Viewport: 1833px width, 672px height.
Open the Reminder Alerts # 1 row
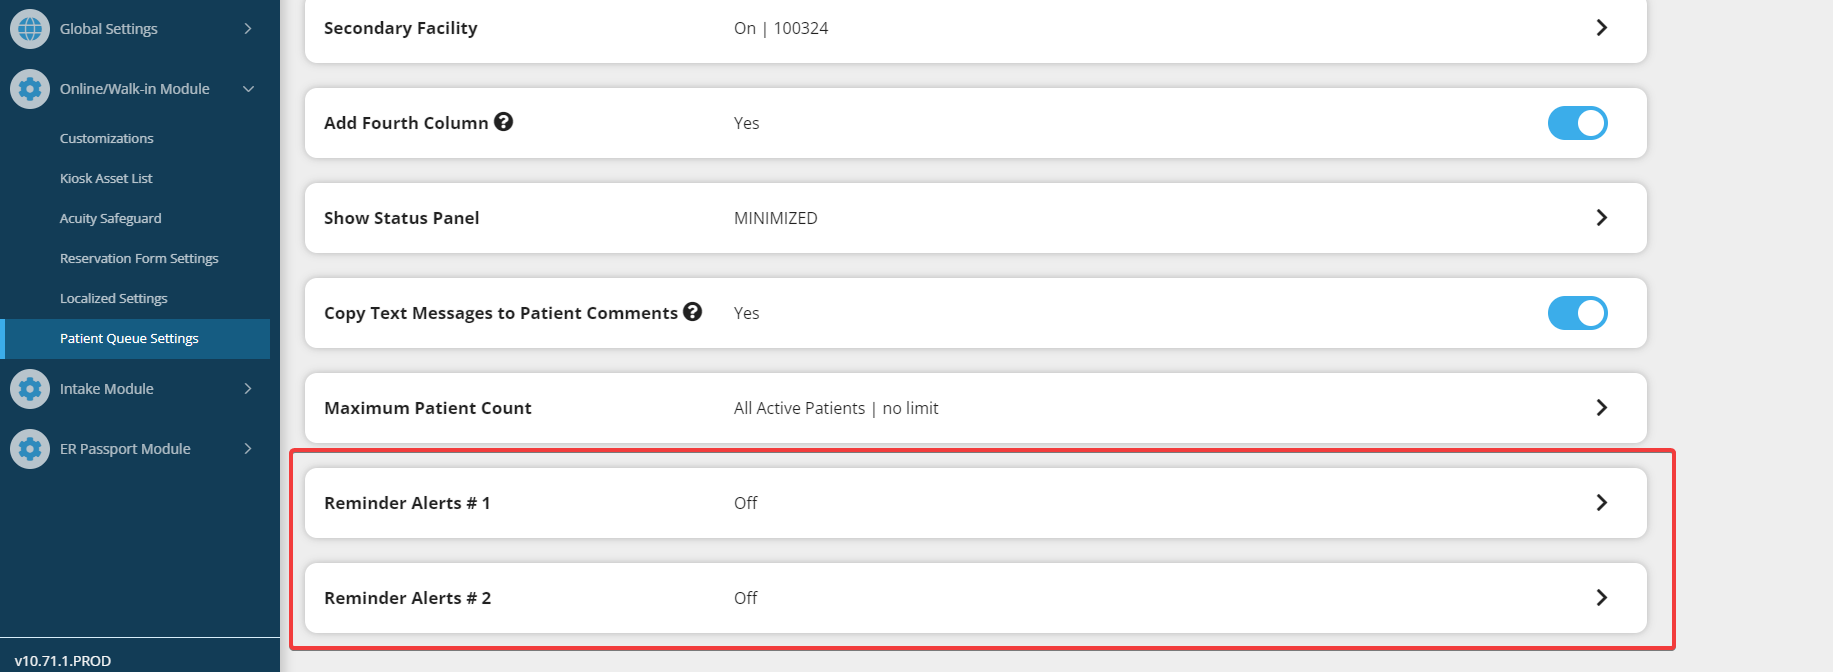tap(974, 503)
